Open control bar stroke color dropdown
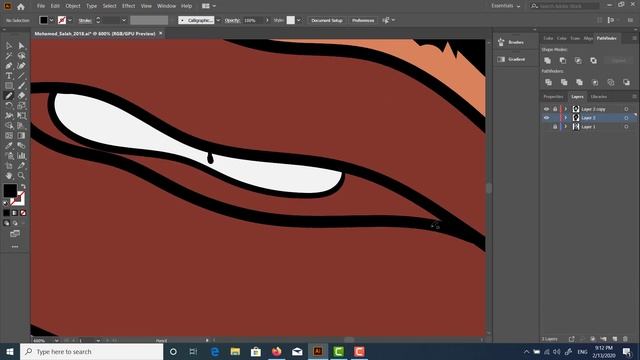This screenshot has width=640, height=360. (70, 20)
